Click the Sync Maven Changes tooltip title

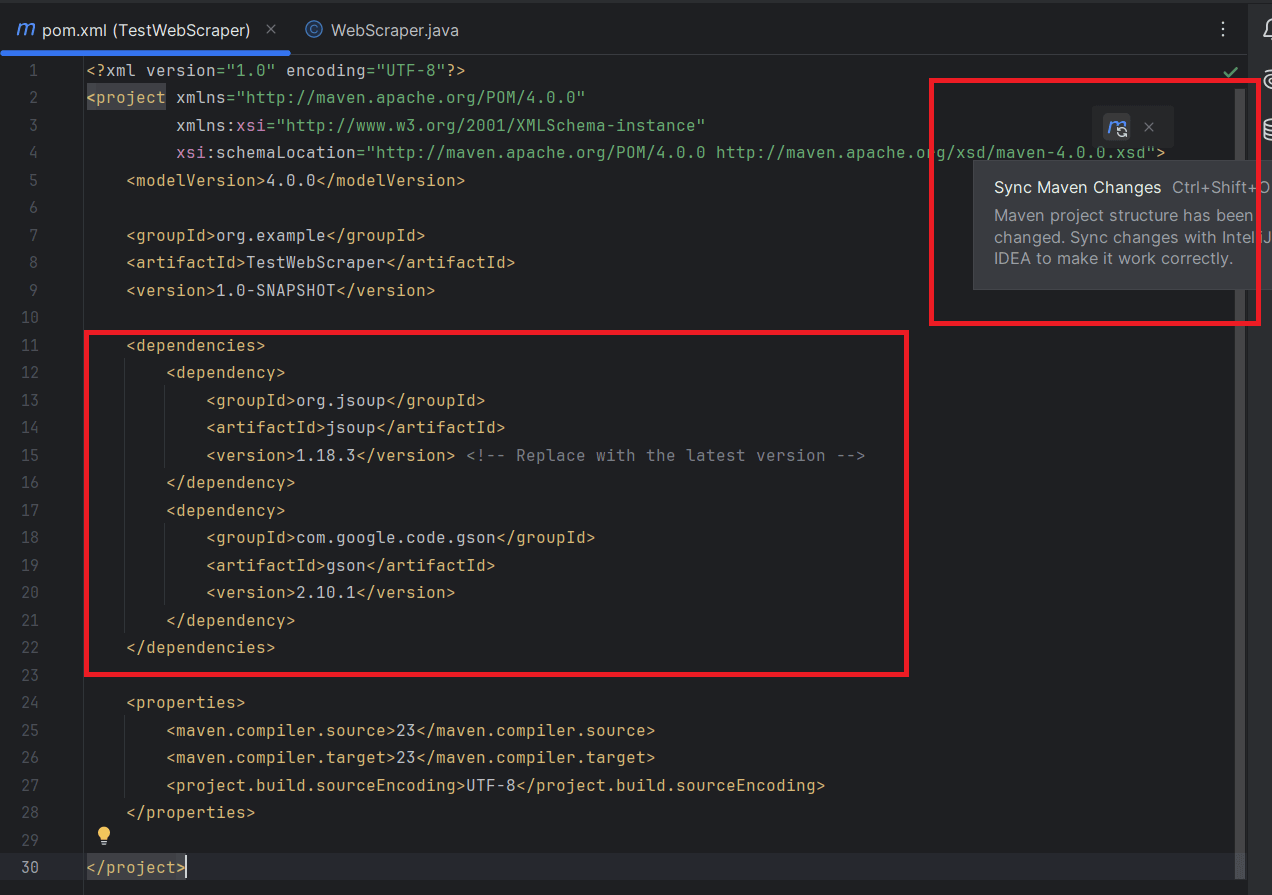[1077, 188]
